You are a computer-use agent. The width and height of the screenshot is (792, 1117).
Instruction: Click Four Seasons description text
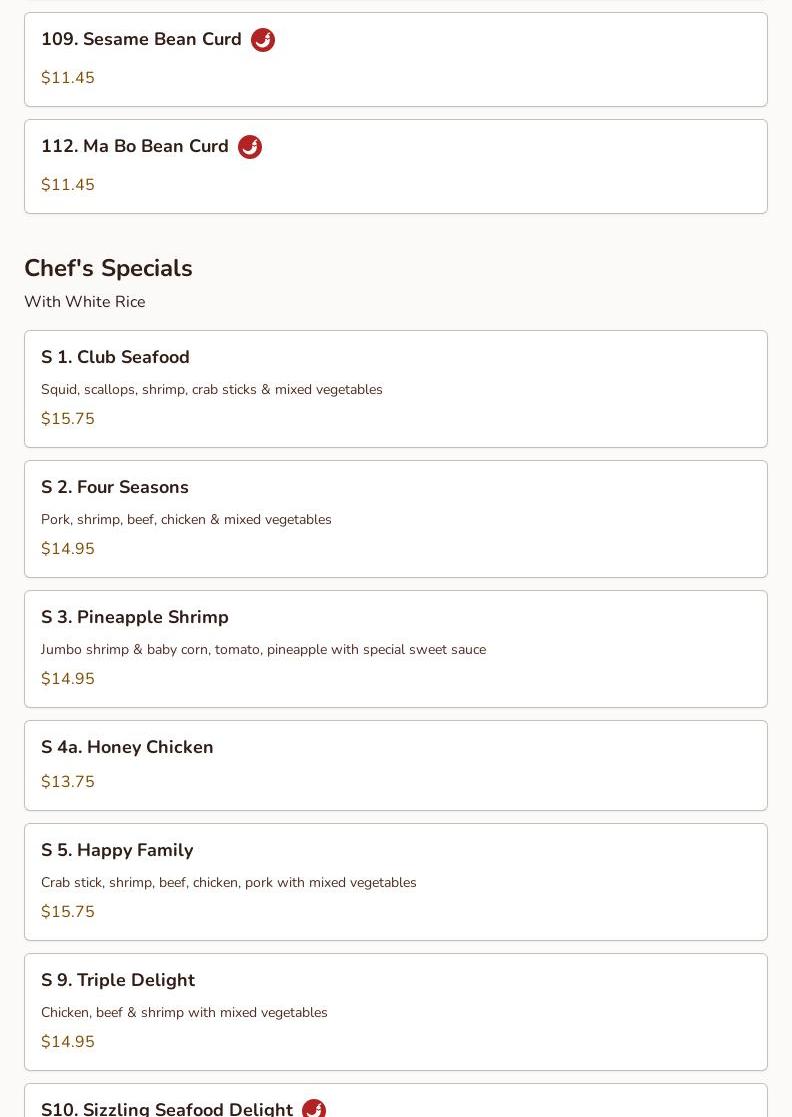(x=186, y=519)
